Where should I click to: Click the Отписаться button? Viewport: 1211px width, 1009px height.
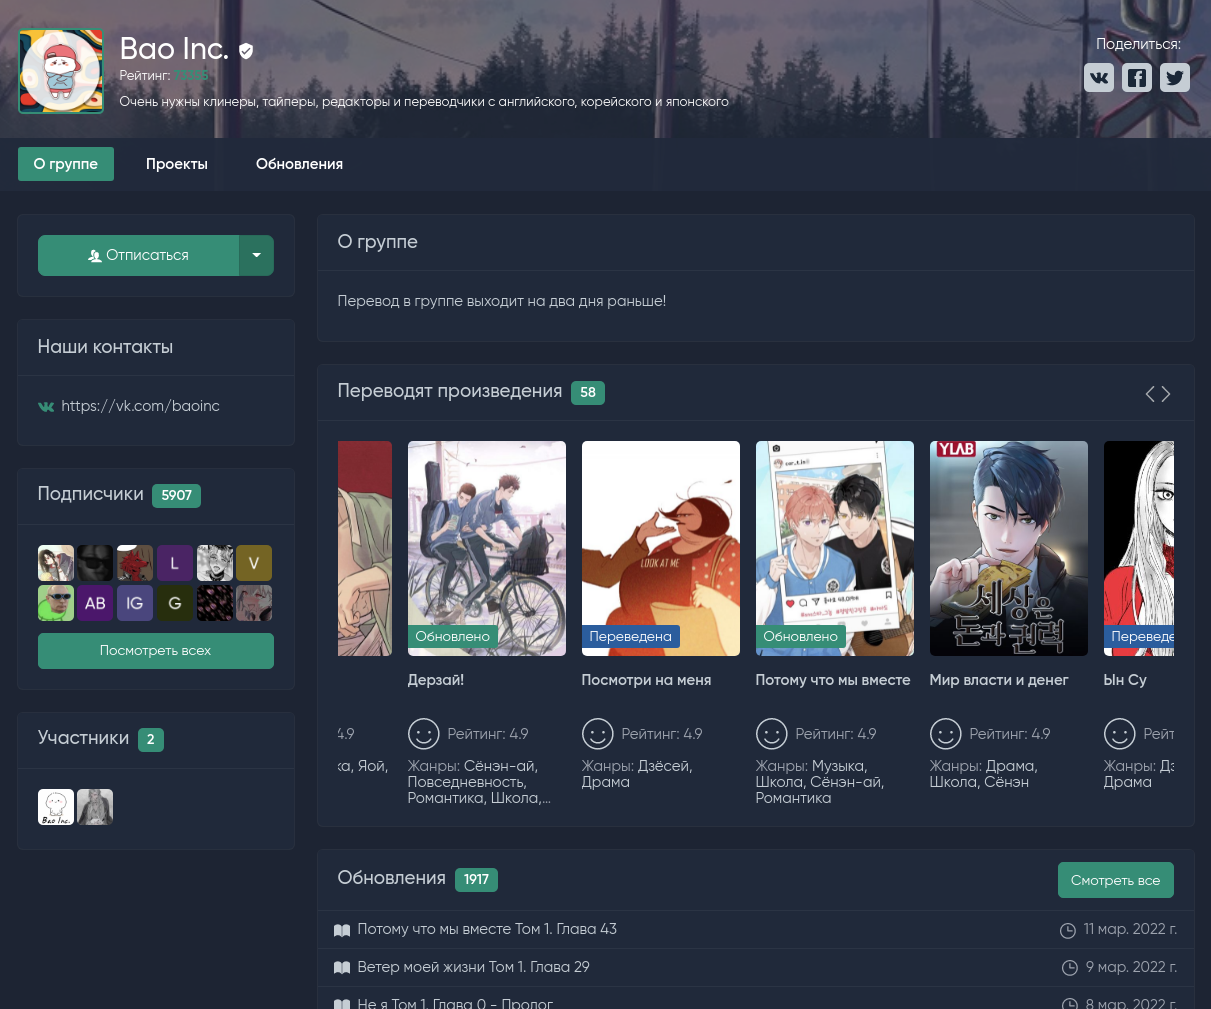coord(138,255)
